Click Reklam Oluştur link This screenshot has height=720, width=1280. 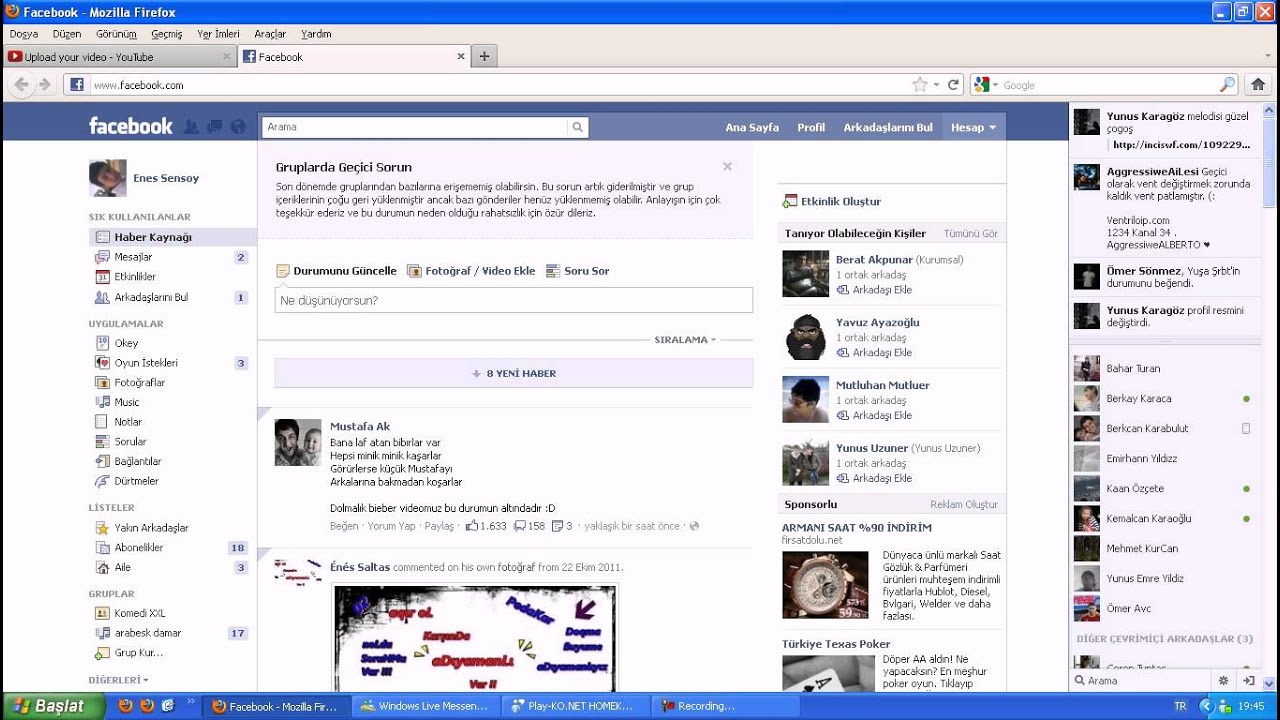pos(964,505)
